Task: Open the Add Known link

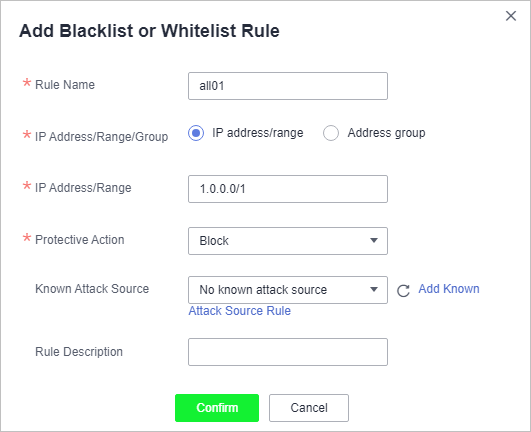Action: tap(449, 289)
